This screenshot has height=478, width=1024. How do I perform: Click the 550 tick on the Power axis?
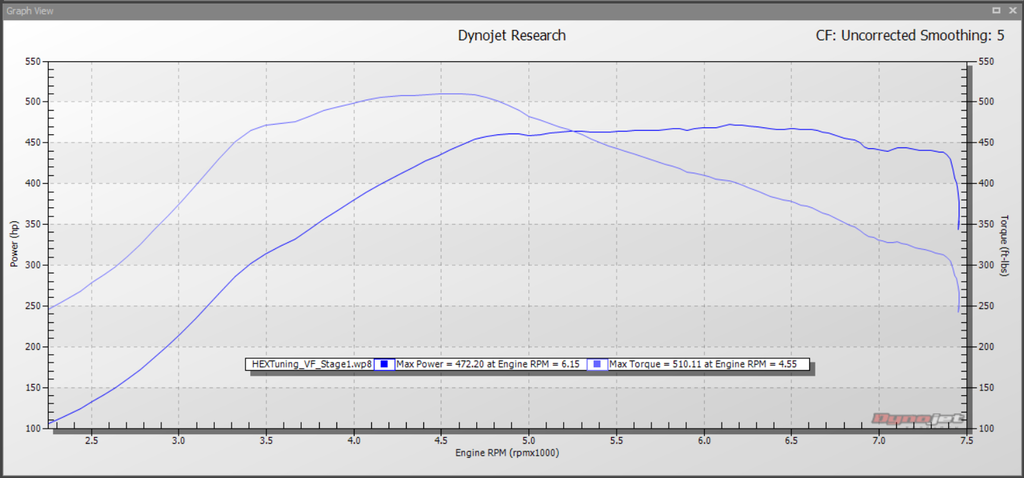[x=32, y=61]
